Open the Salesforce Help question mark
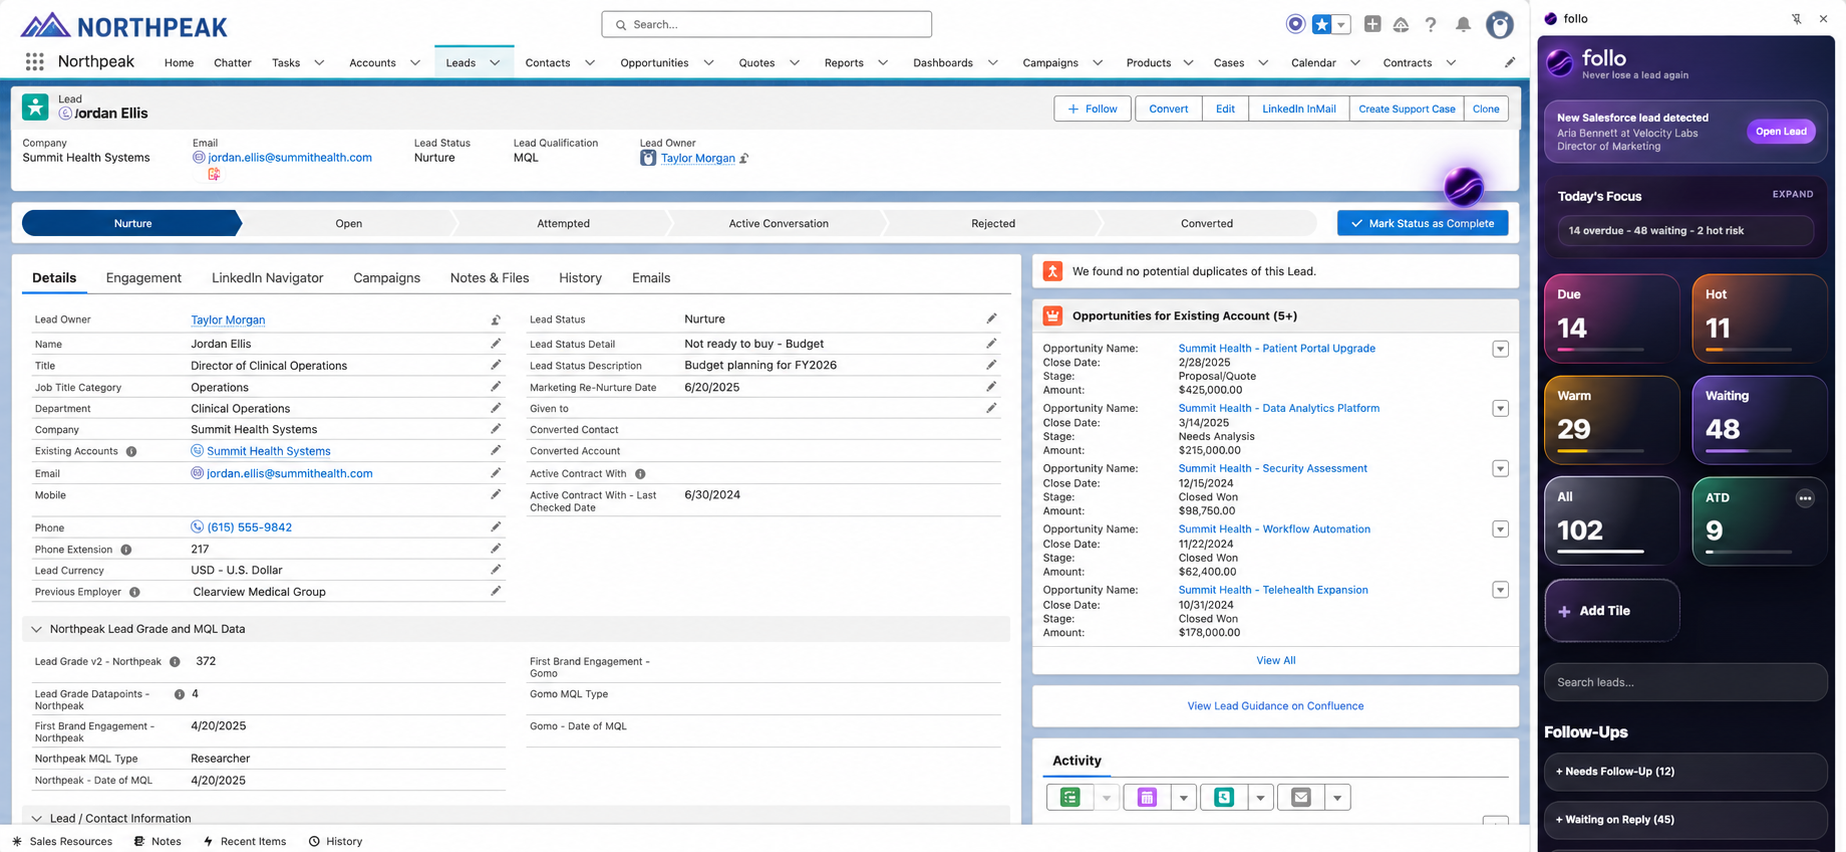Image resolution: width=1846 pixels, height=852 pixels. click(x=1431, y=24)
